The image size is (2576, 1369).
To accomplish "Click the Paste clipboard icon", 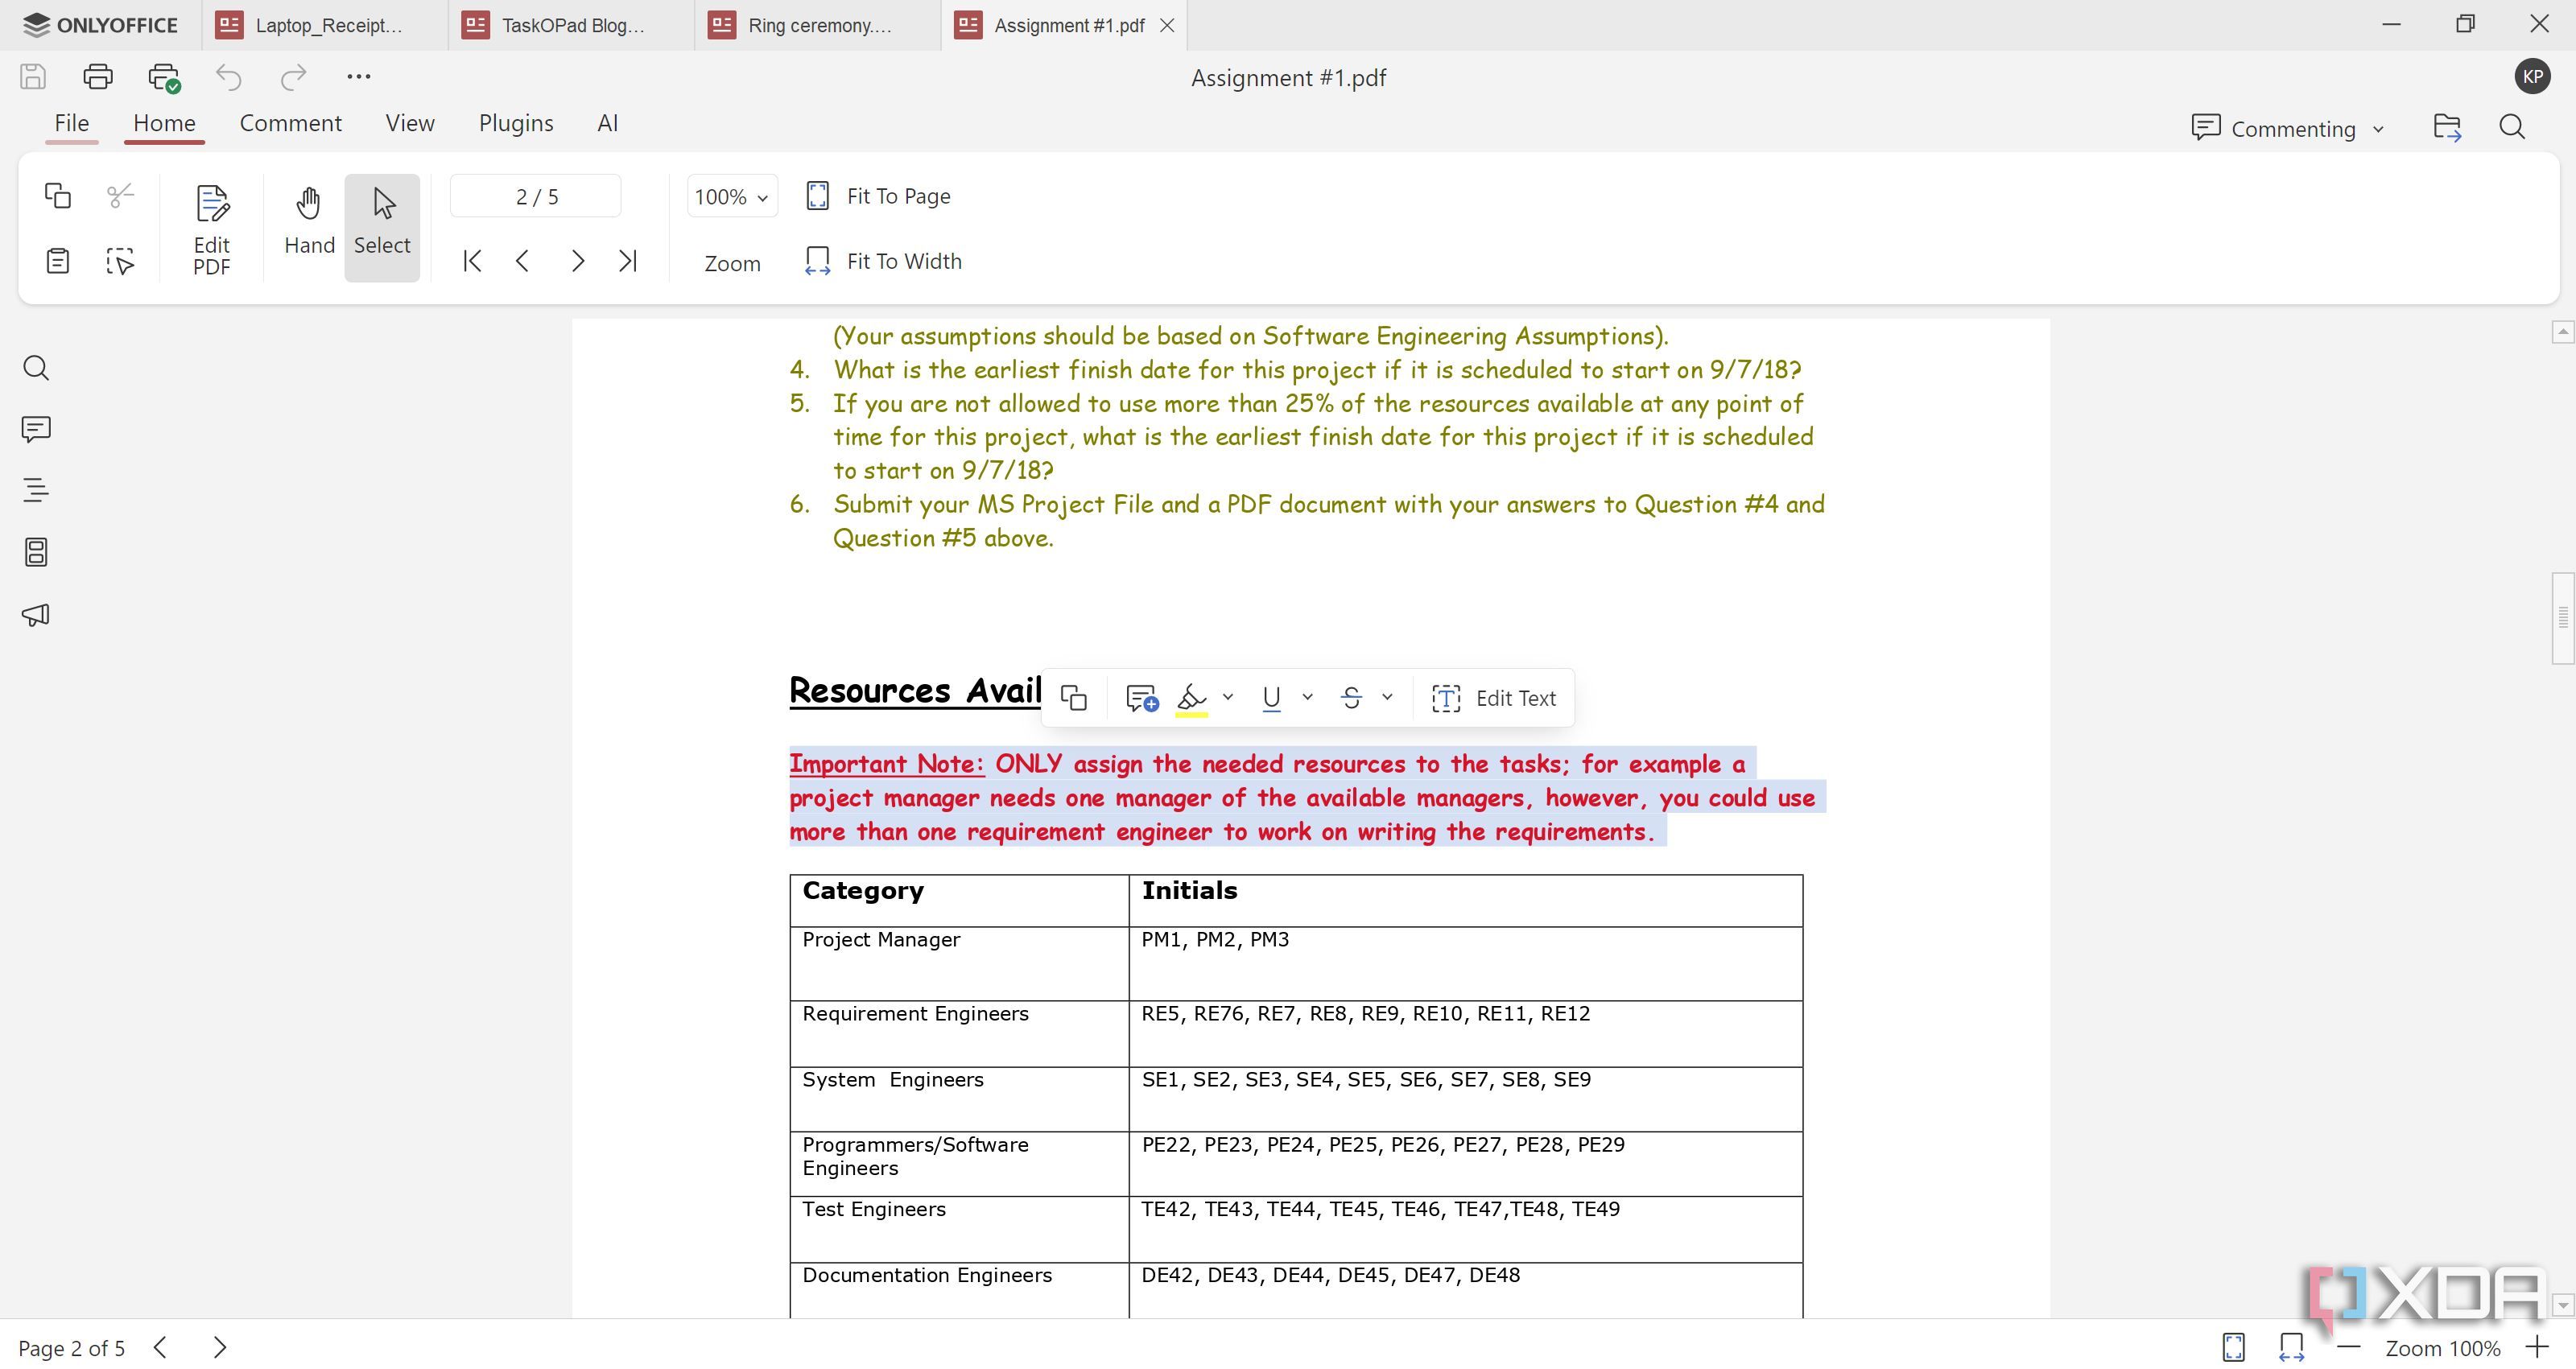I will pyautogui.click(x=58, y=261).
